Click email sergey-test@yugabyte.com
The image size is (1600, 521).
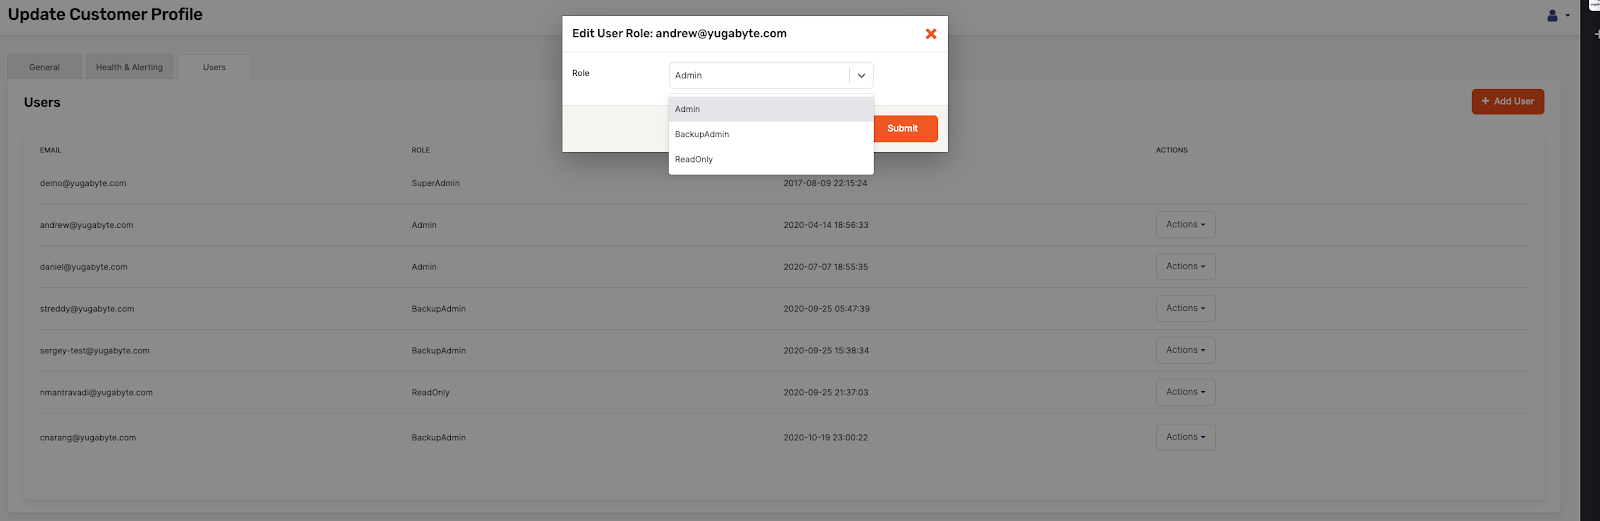coord(95,351)
